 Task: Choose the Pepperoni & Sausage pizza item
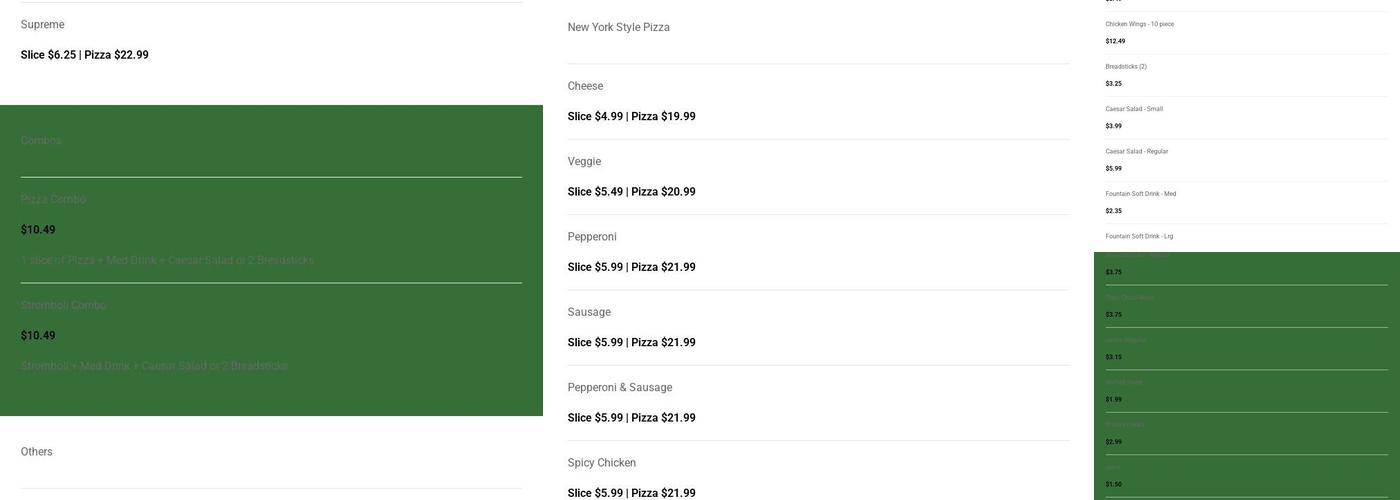[619, 388]
